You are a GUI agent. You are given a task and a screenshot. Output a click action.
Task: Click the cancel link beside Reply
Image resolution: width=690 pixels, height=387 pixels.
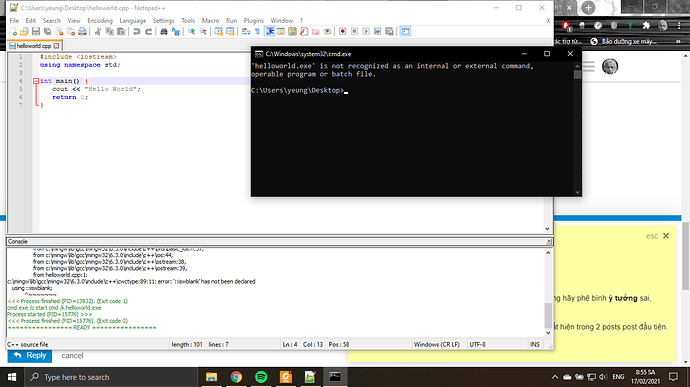(72, 356)
